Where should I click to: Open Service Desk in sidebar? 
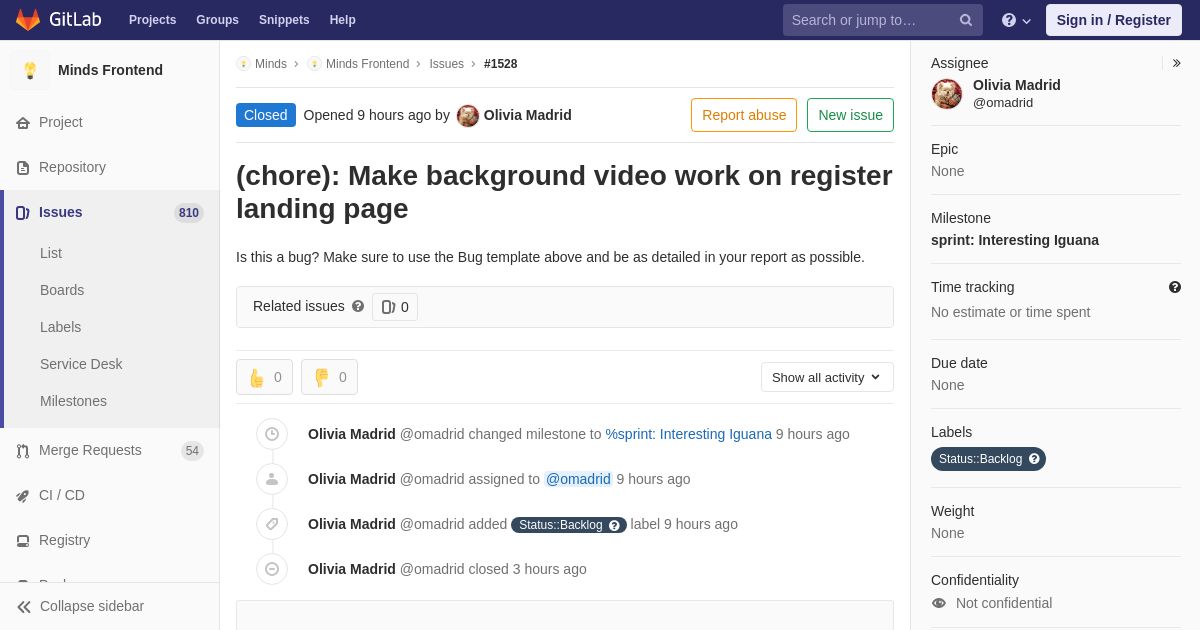[x=81, y=364]
